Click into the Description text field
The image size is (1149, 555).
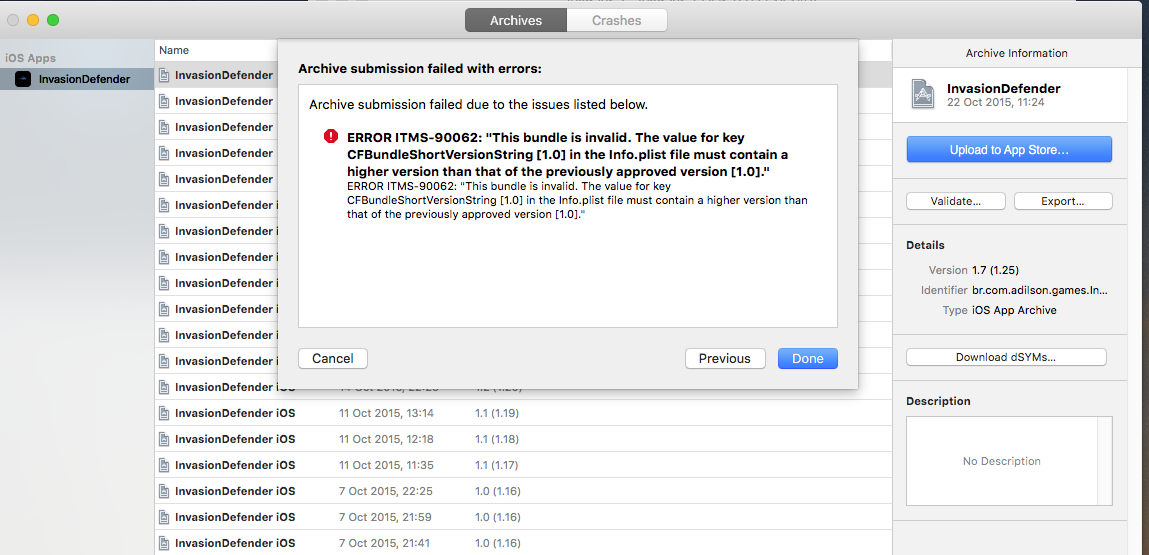(1009, 461)
